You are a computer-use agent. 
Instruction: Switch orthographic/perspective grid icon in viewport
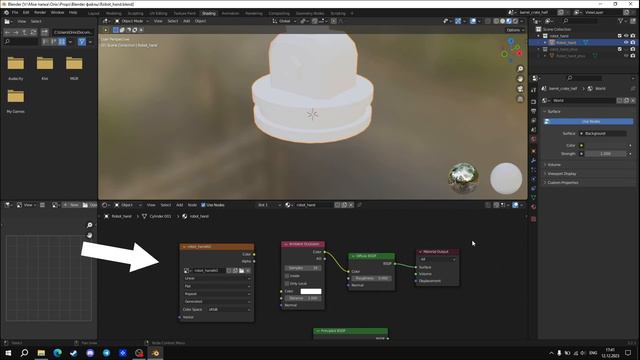coord(520,99)
